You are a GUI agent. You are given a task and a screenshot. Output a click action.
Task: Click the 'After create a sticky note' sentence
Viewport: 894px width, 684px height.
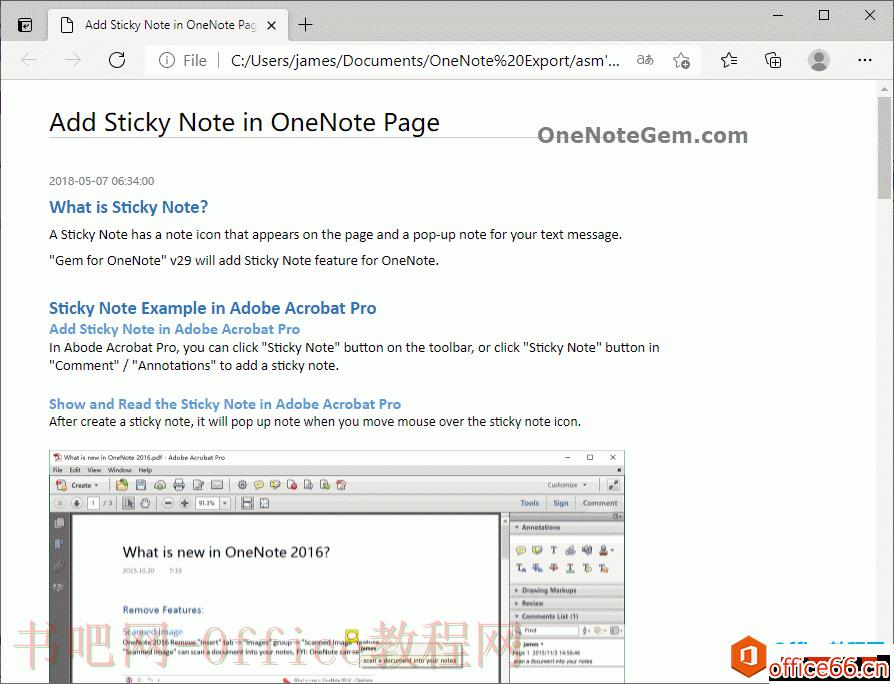point(315,422)
